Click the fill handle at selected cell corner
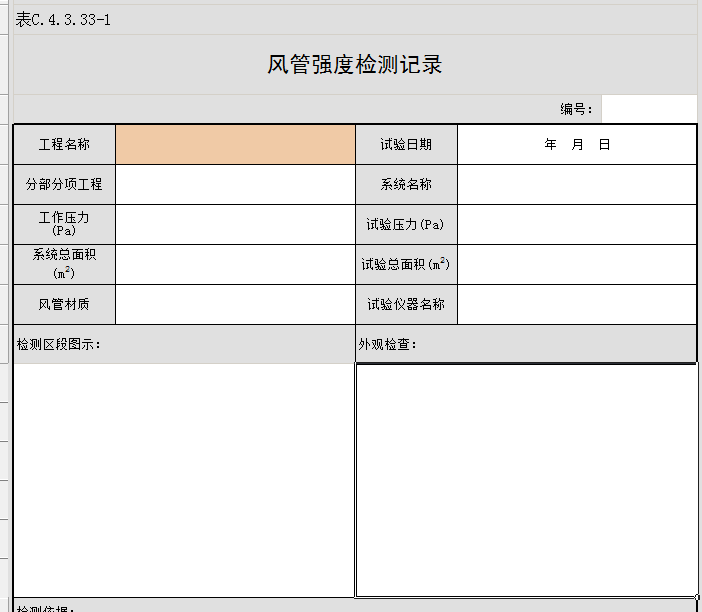This screenshot has width=702, height=612. pyautogui.click(x=697, y=597)
